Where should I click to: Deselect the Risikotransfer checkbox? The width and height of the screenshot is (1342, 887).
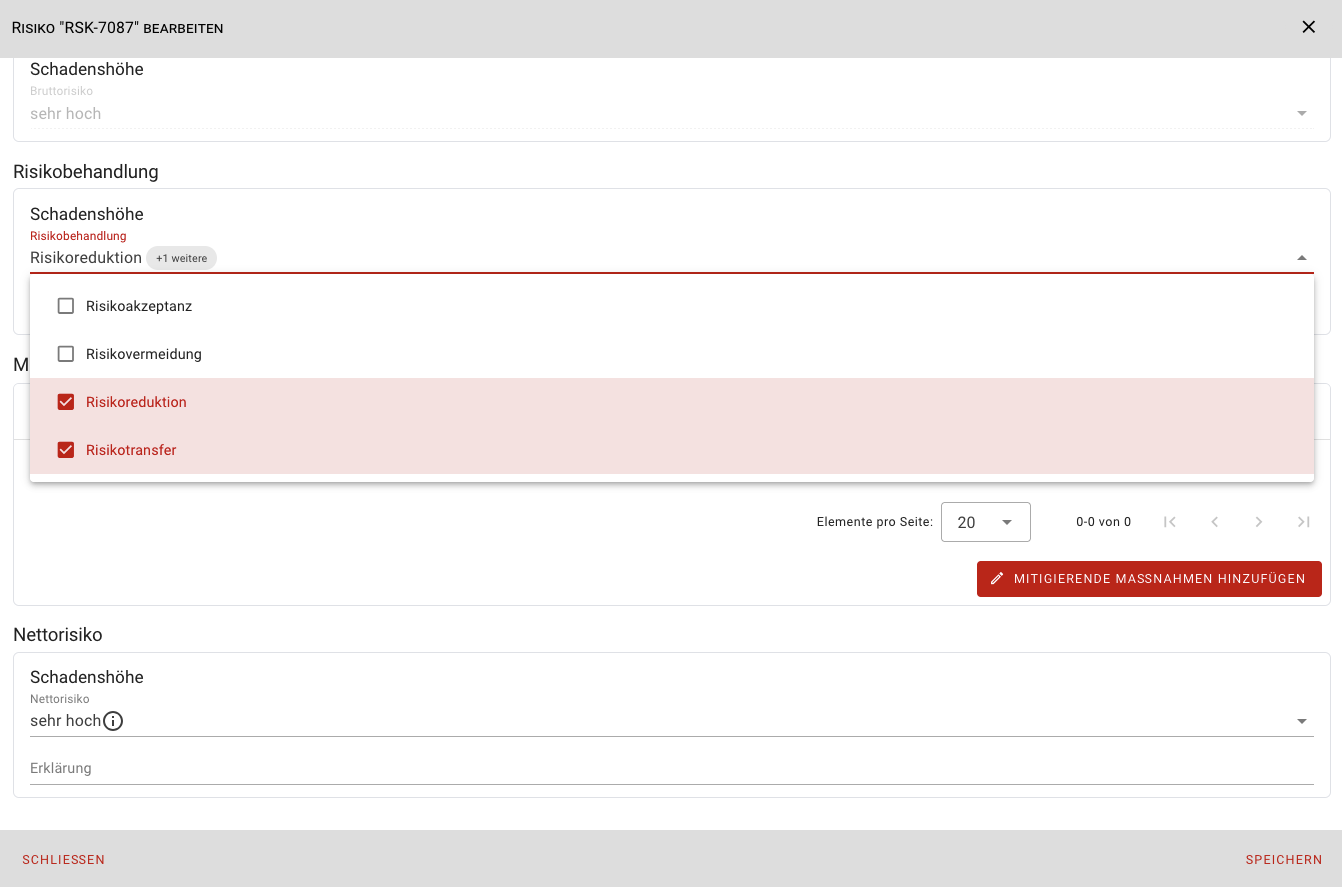click(x=66, y=450)
